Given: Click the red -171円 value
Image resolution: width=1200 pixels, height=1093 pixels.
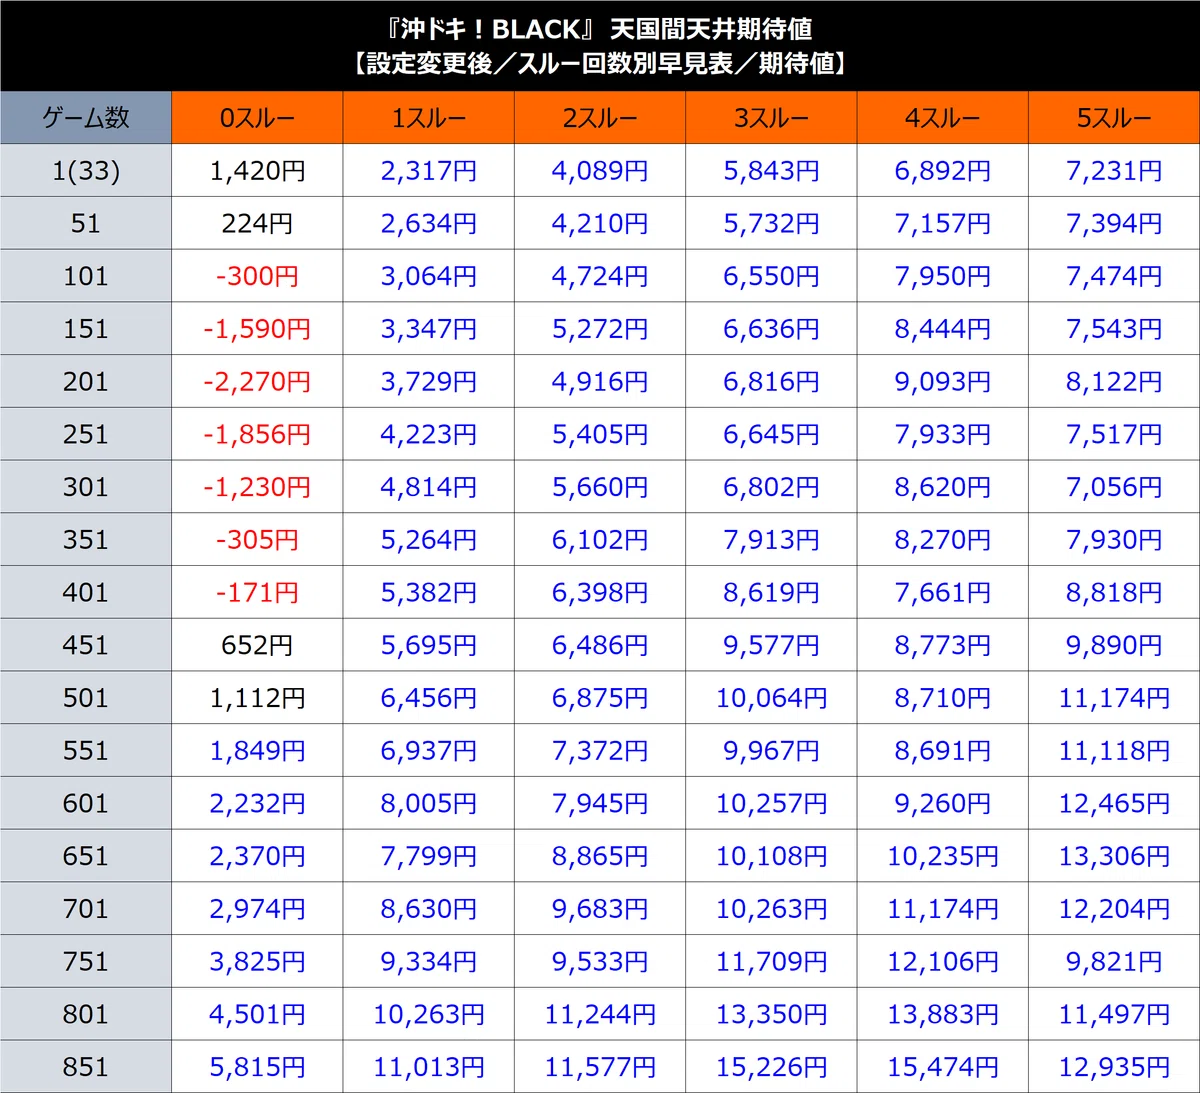Looking at the screenshot, I should tap(257, 592).
